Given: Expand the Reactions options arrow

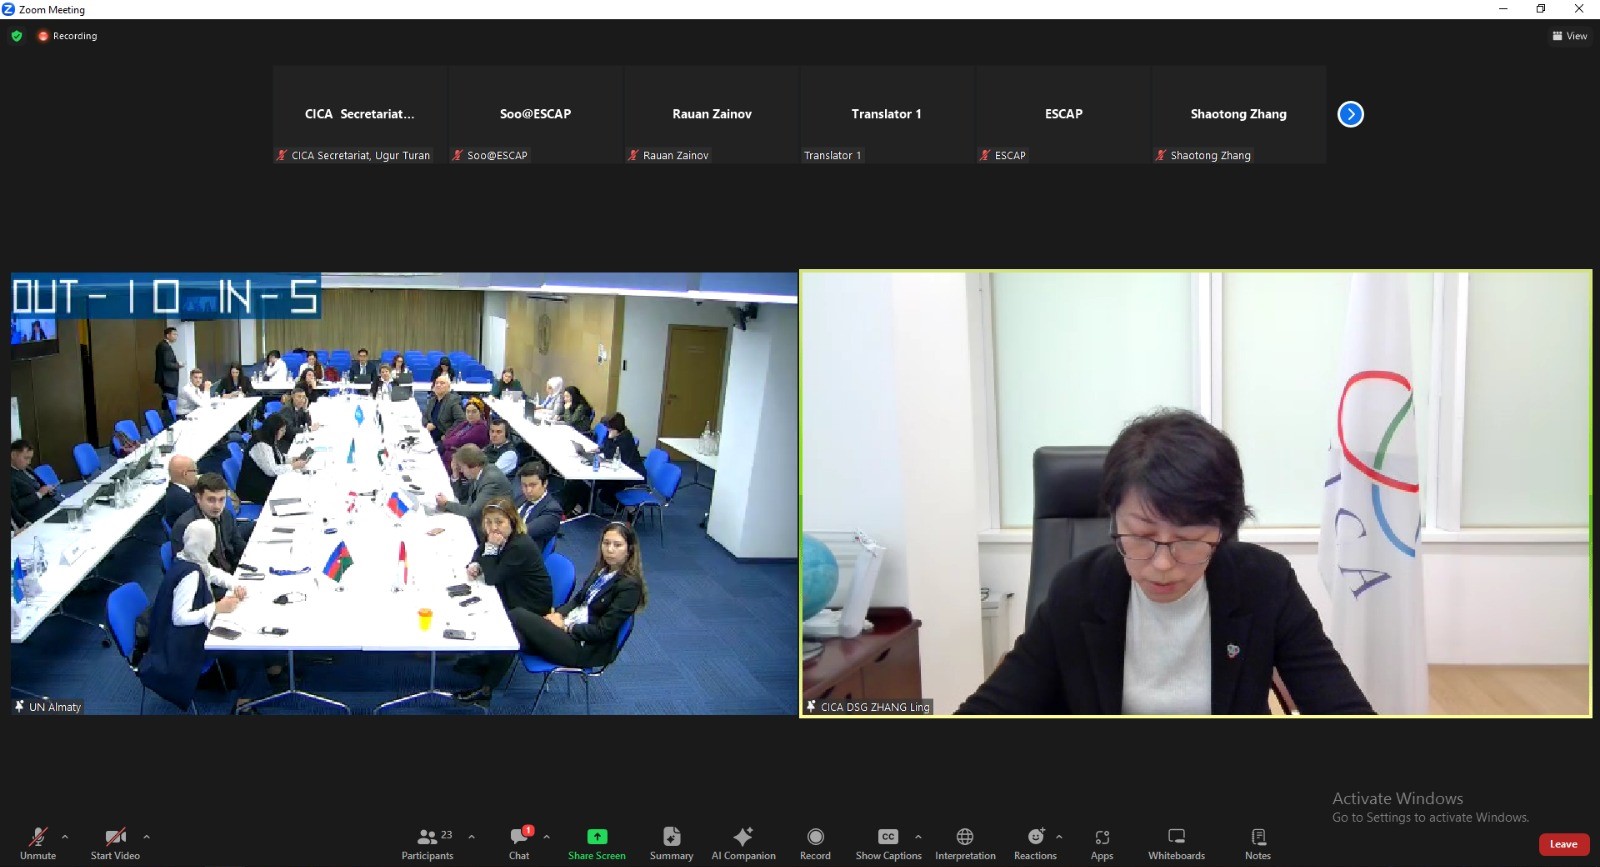Looking at the screenshot, I should tap(1059, 837).
